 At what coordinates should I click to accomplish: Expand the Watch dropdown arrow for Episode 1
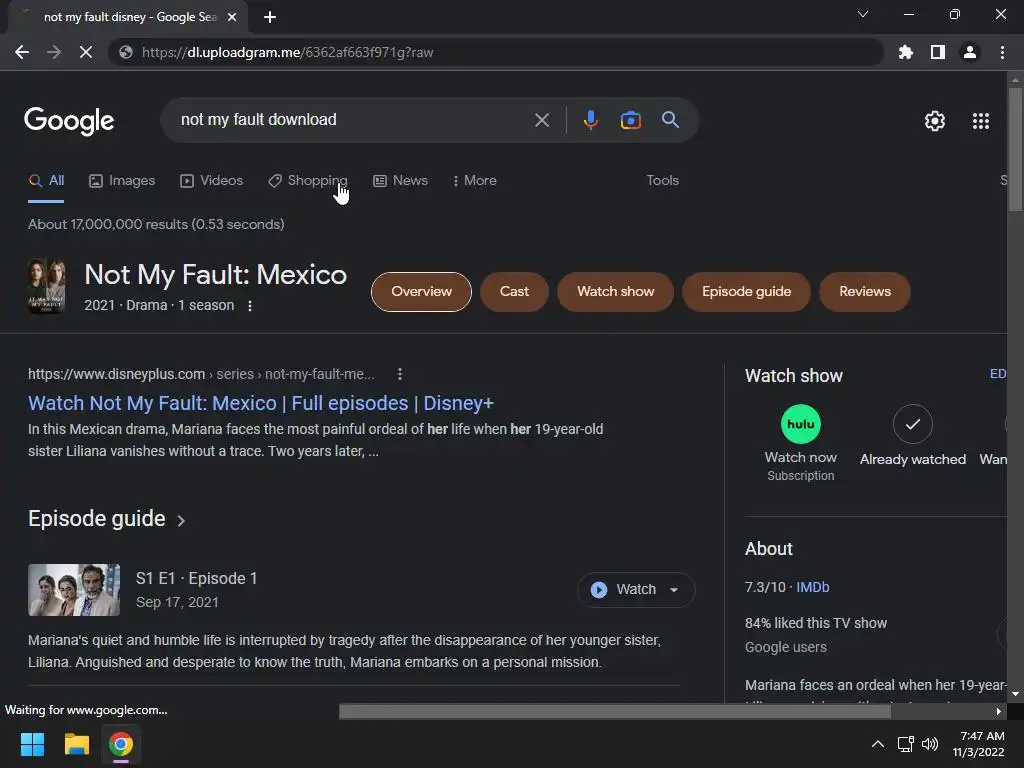pyautogui.click(x=674, y=590)
